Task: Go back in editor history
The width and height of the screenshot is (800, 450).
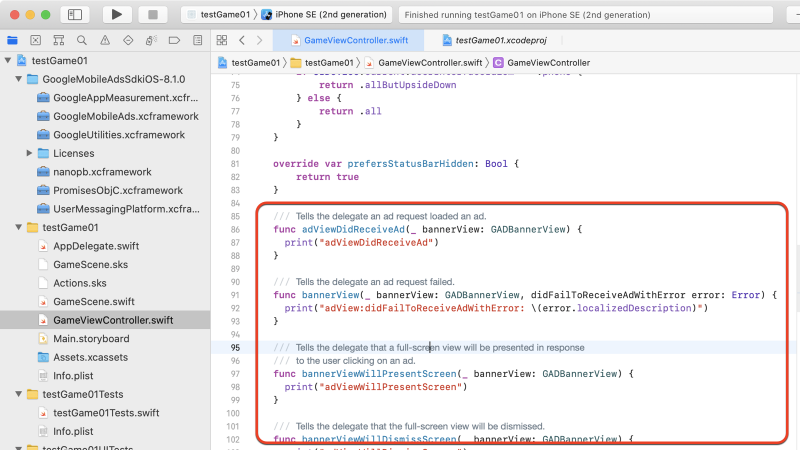Action: click(x=242, y=40)
